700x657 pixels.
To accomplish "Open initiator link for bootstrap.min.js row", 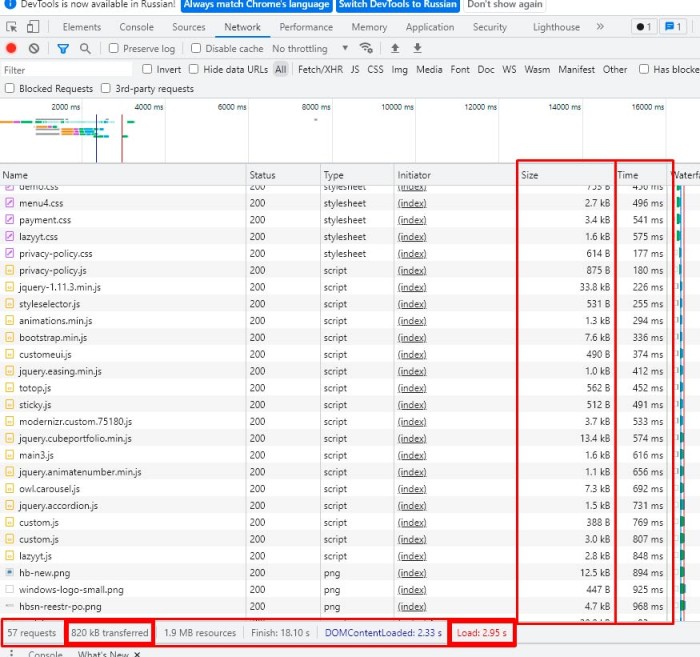I will pyautogui.click(x=412, y=337).
